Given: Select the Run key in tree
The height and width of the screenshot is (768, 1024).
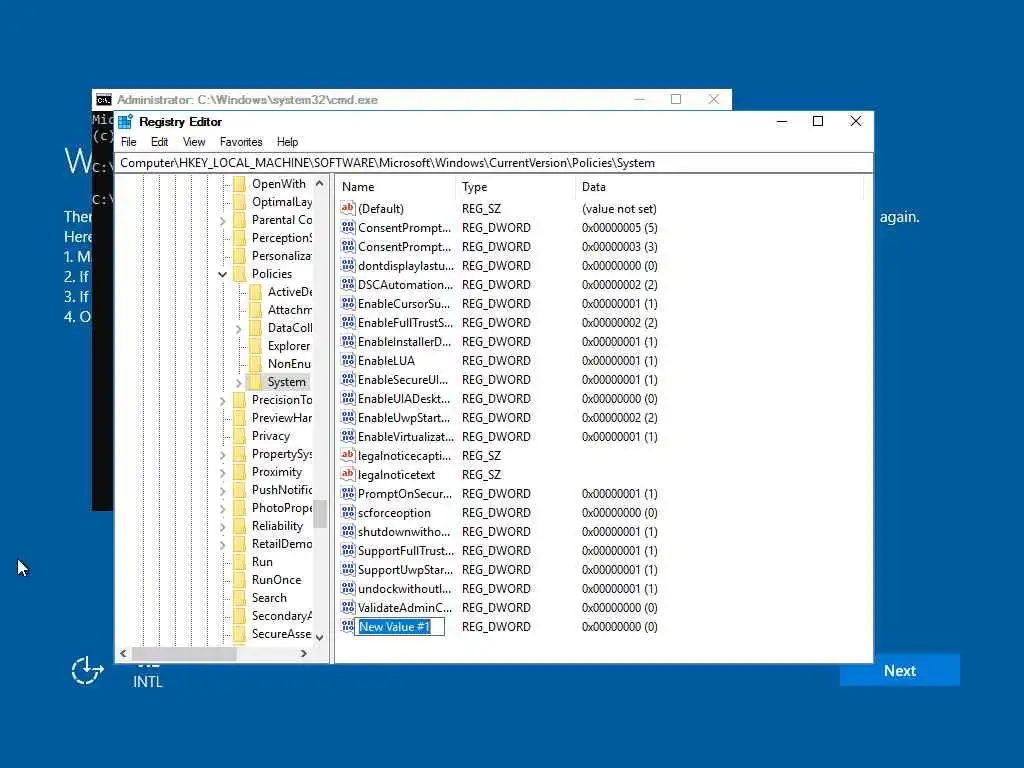Looking at the screenshot, I should click(262, 562).
